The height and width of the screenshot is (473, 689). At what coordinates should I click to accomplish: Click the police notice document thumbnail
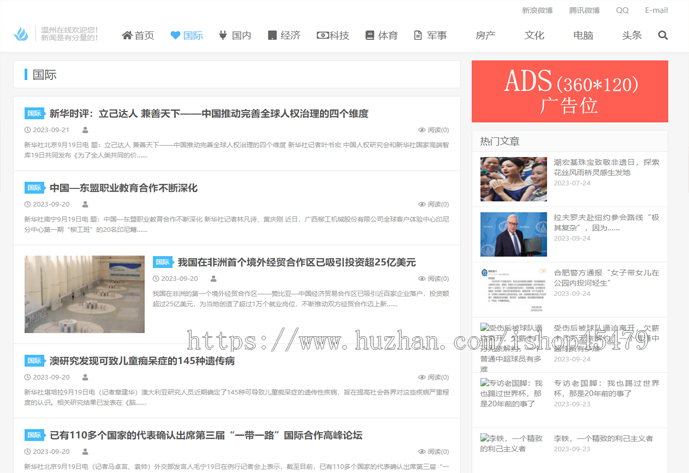(513, 290)
